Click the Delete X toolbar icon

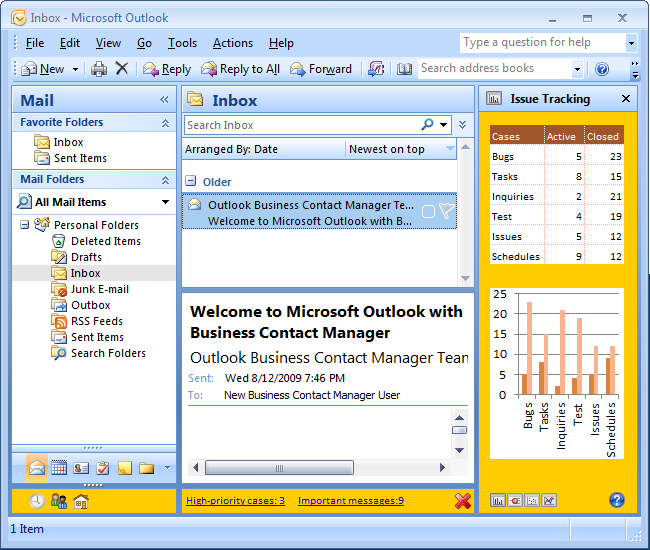point(121,68)
